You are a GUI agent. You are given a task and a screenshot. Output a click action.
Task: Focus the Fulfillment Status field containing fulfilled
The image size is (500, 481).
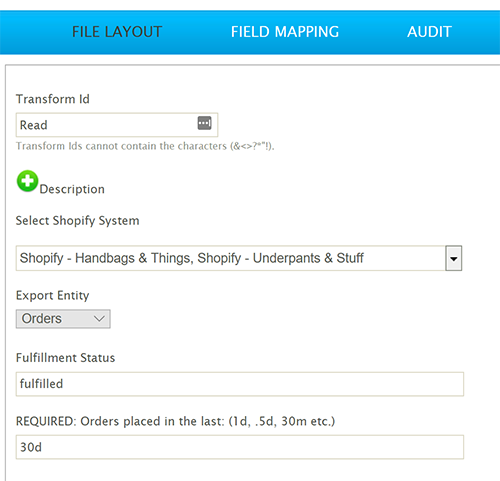pos(240,384)
